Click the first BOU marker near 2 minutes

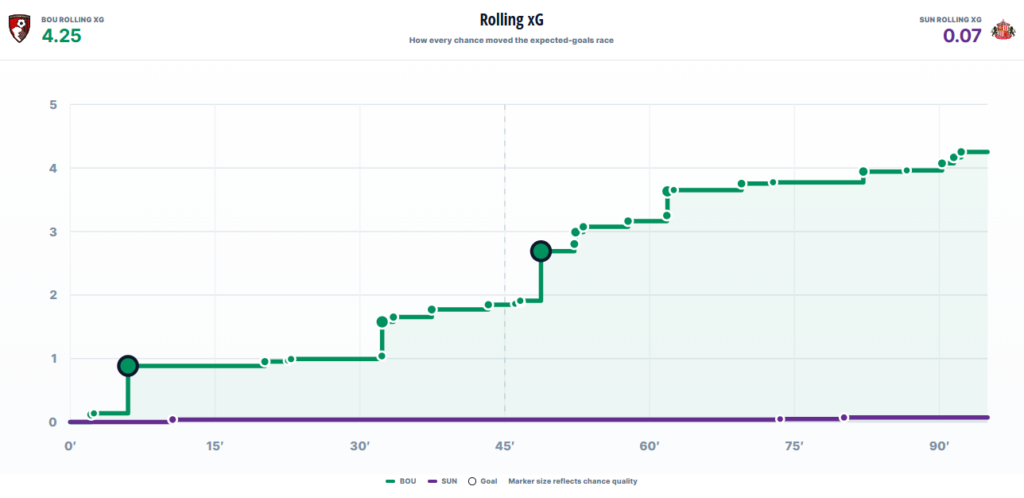[92, 414]
